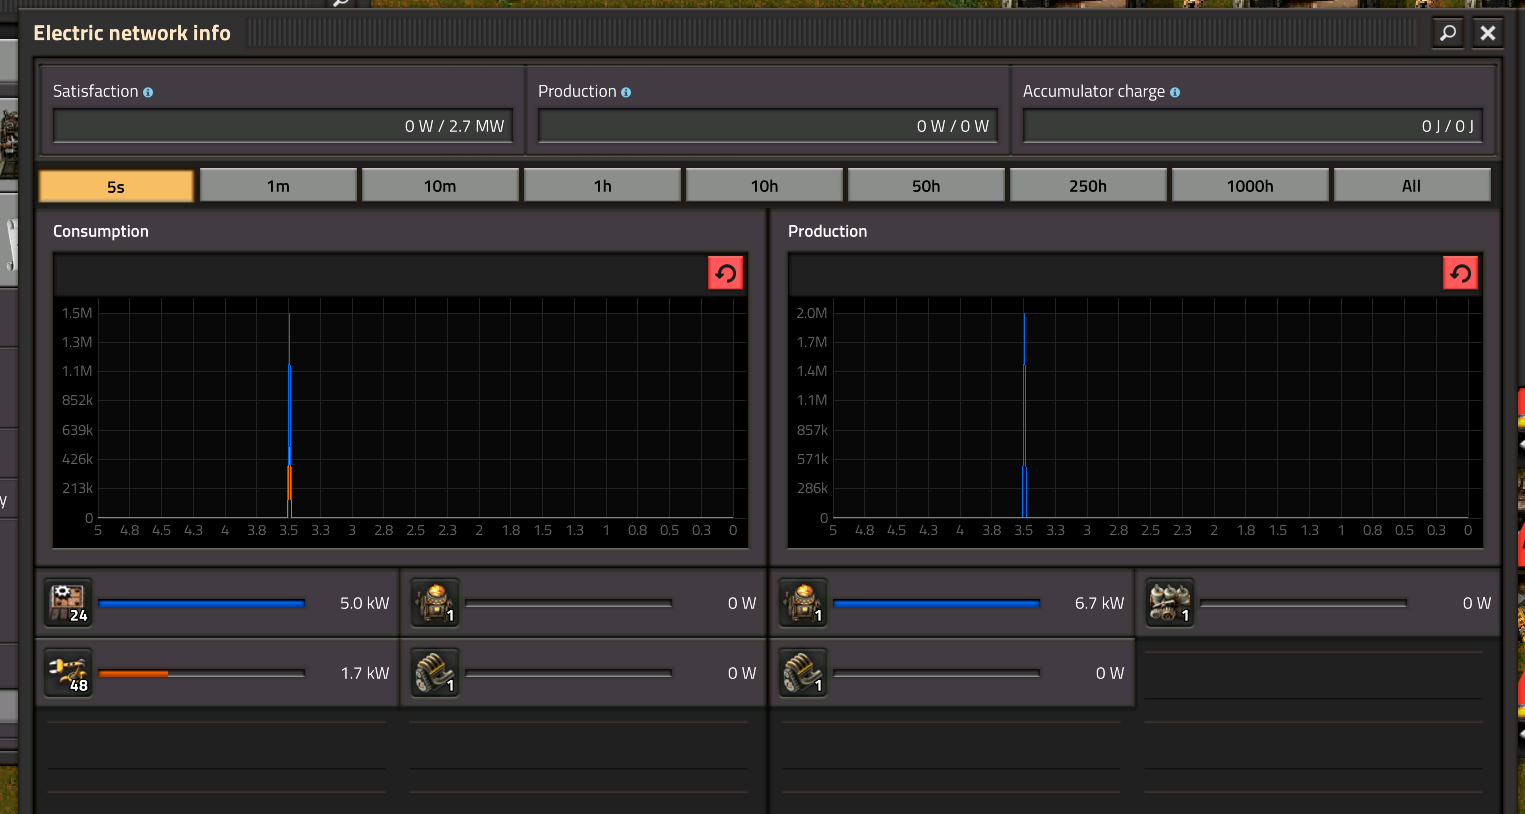Click the 1.5M axis label on the Consumption graph
This screenshot has width=1525, height=814.
click(x=77, y=313)
